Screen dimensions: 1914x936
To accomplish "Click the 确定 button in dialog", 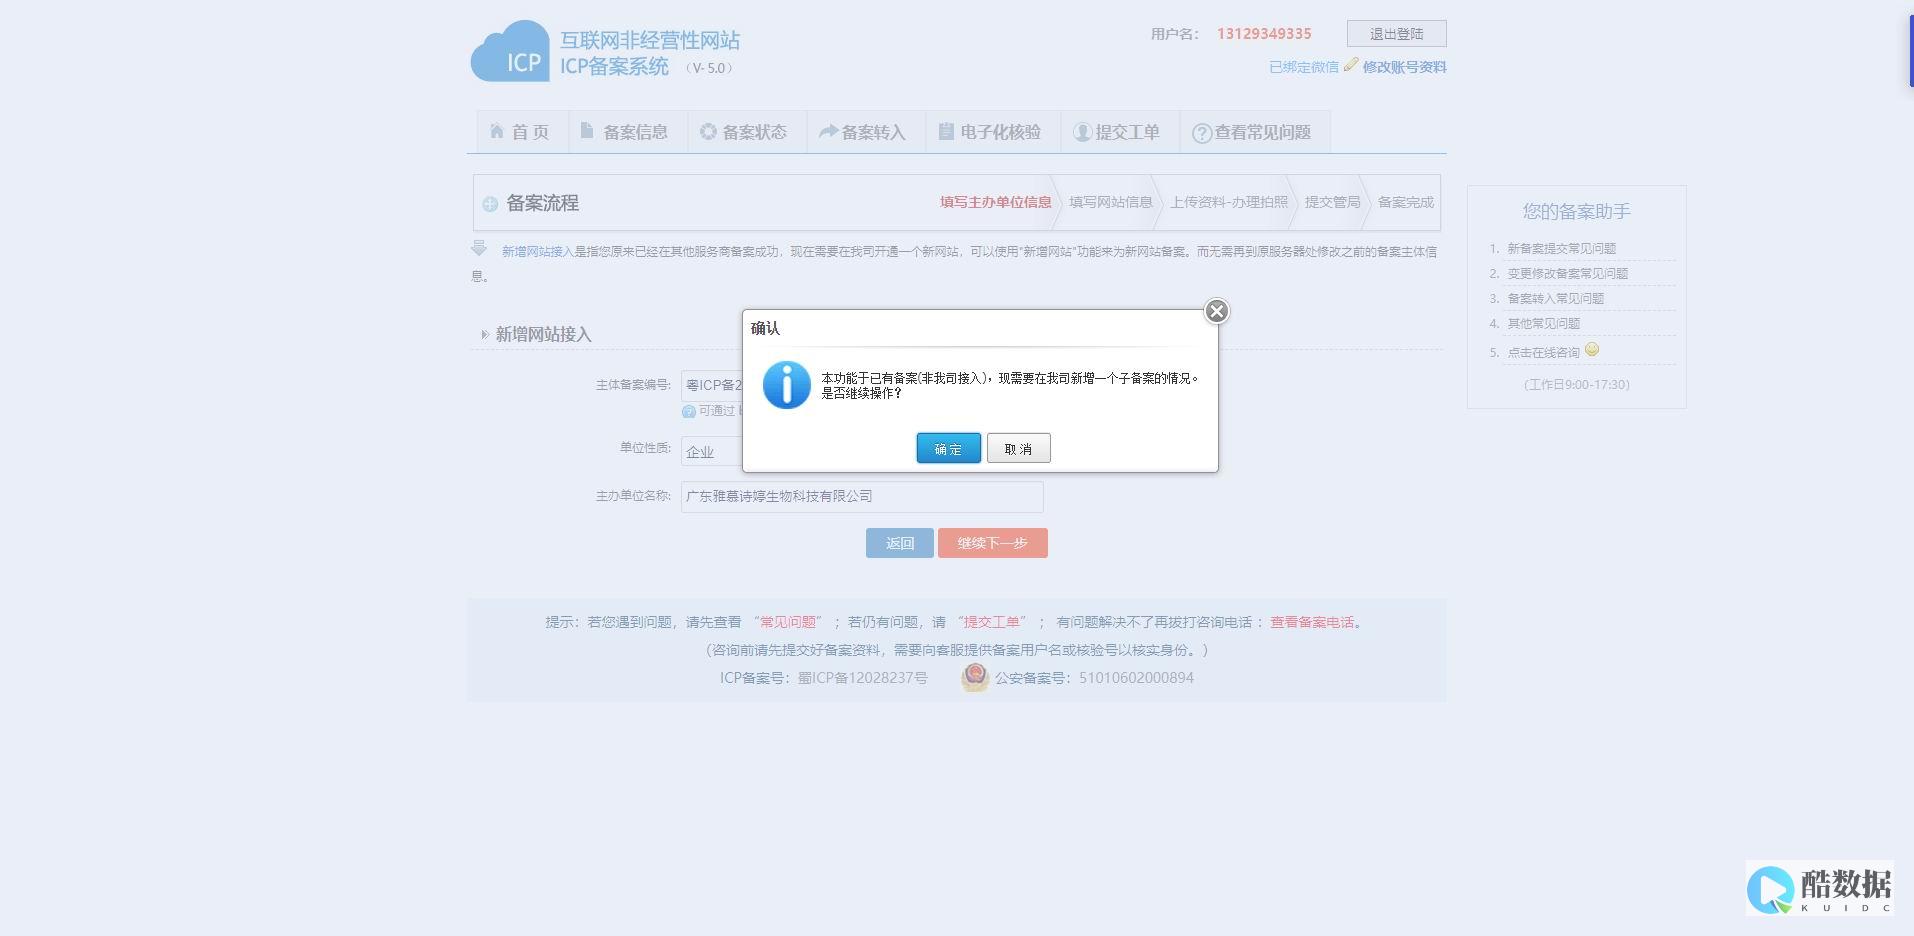I will pos(948,448).
